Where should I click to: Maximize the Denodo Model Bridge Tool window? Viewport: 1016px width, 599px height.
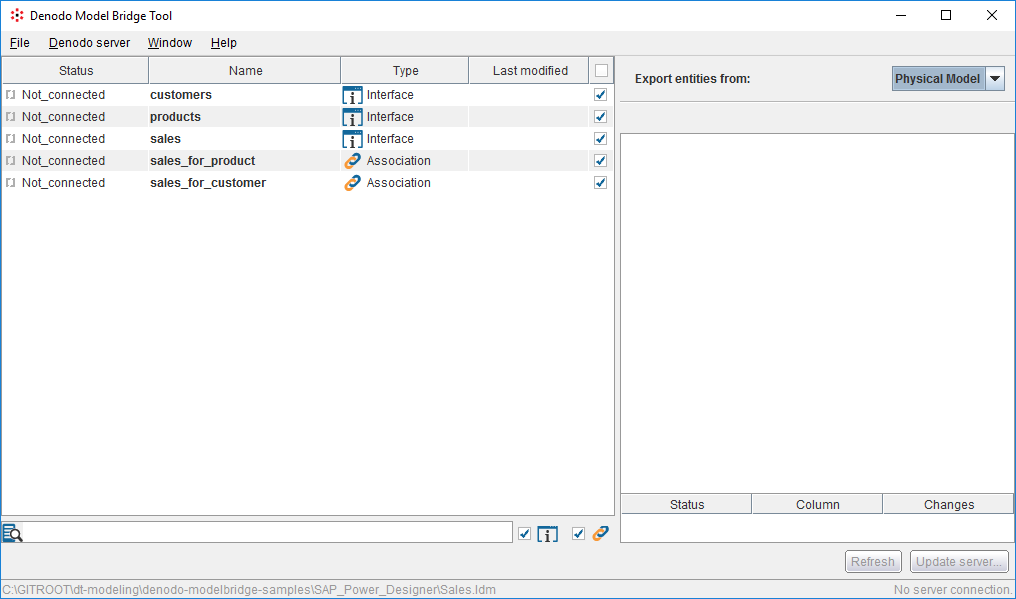pos(946,16)
